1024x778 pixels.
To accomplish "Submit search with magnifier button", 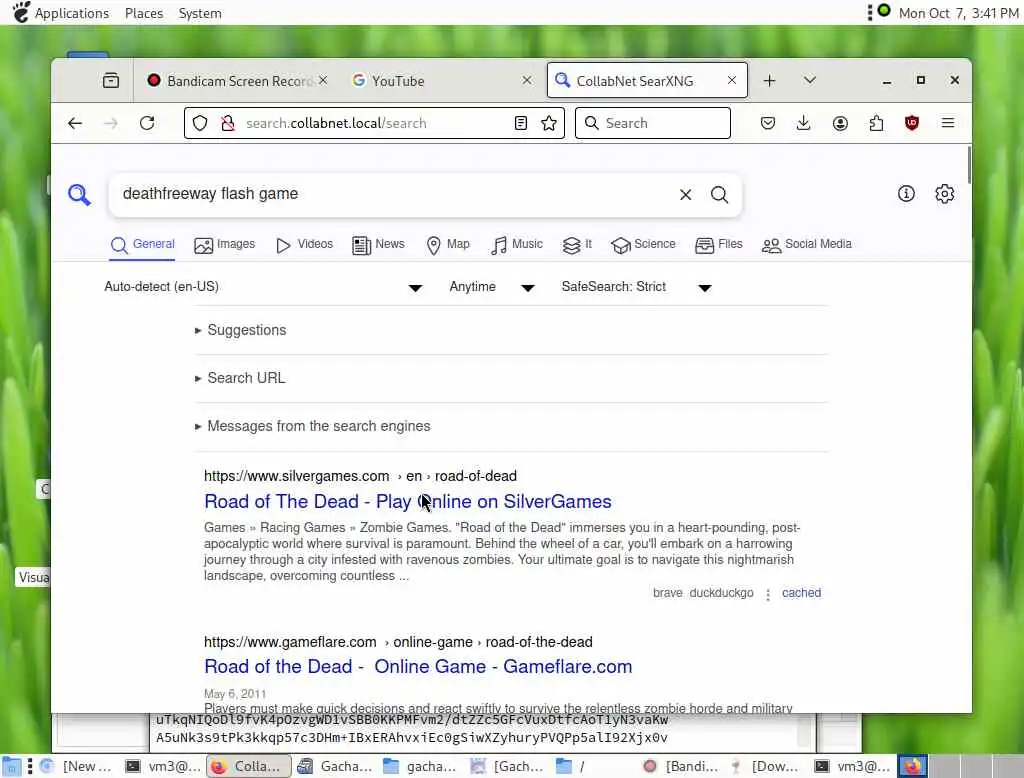I will coord(720,195).
